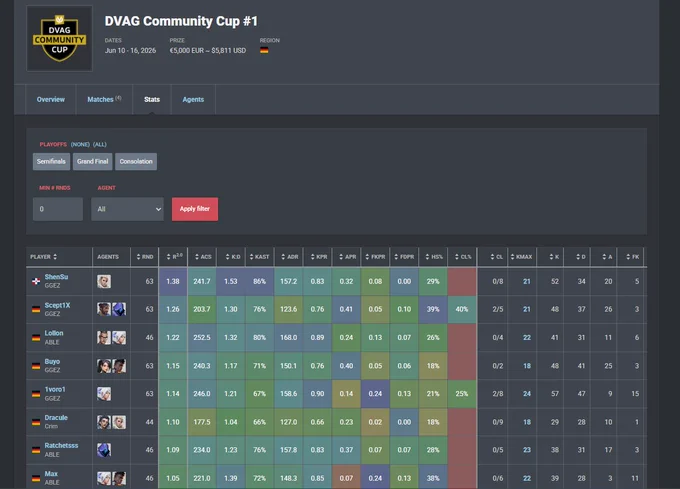
Task: Click Dracule's second agent icon
Action: (119, 422)
